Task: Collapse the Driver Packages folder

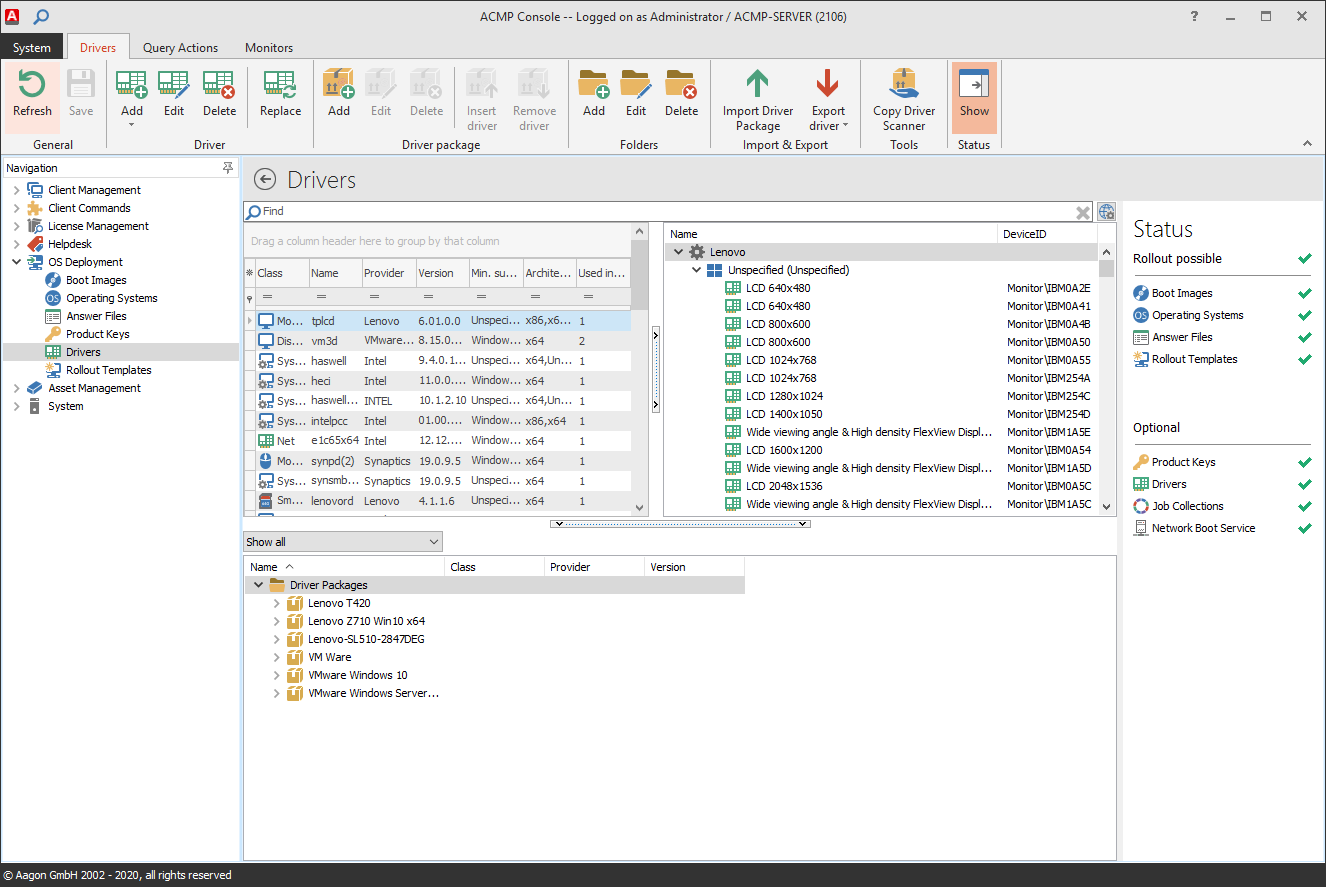Action: [x=259, y=585]
